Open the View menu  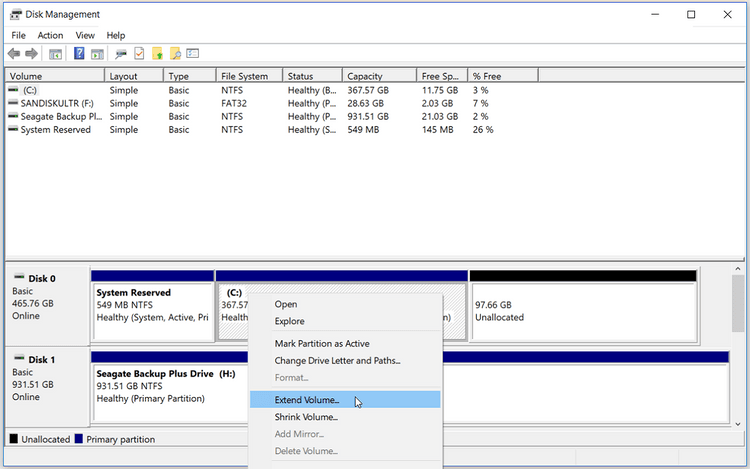(85, 35)
